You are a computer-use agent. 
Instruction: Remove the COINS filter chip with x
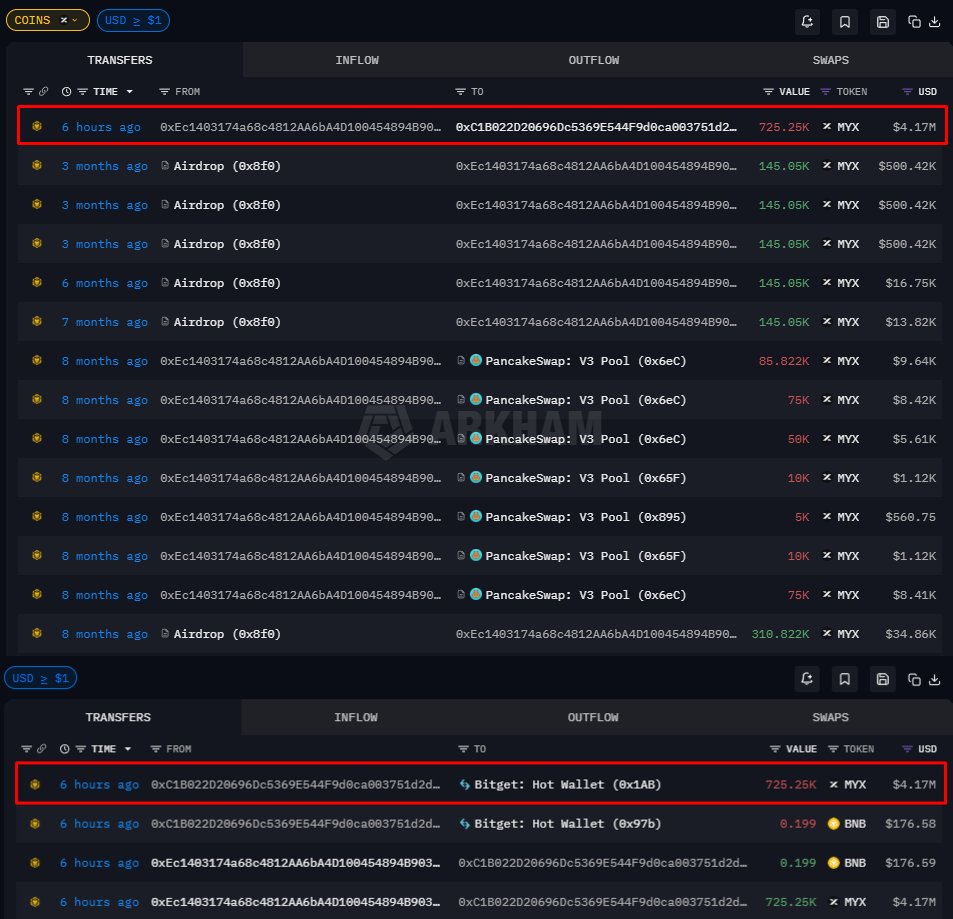(64, 20)
